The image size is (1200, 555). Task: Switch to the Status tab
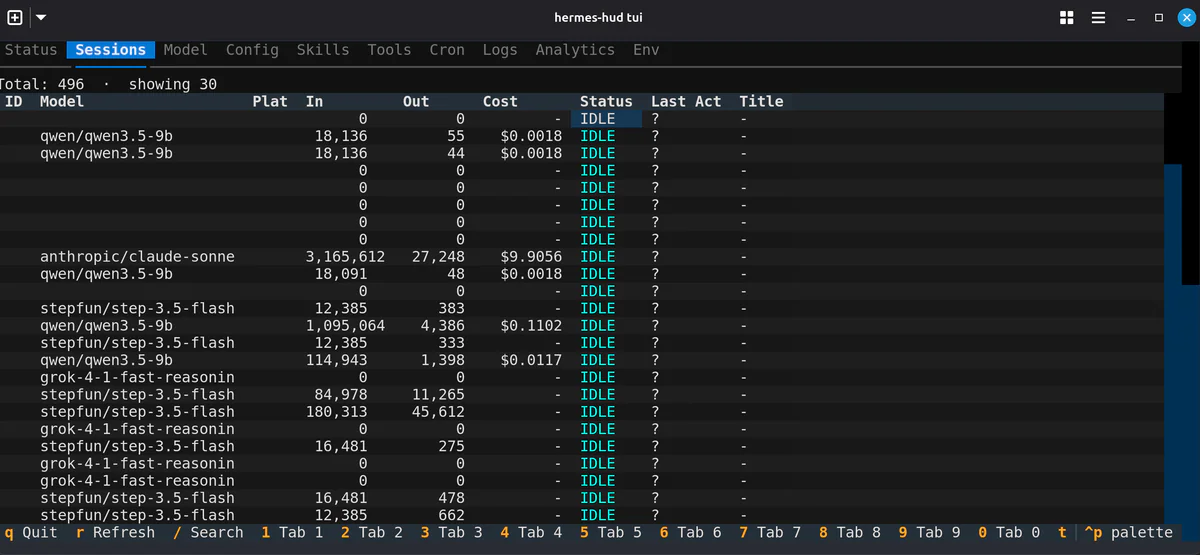point(31,50)
